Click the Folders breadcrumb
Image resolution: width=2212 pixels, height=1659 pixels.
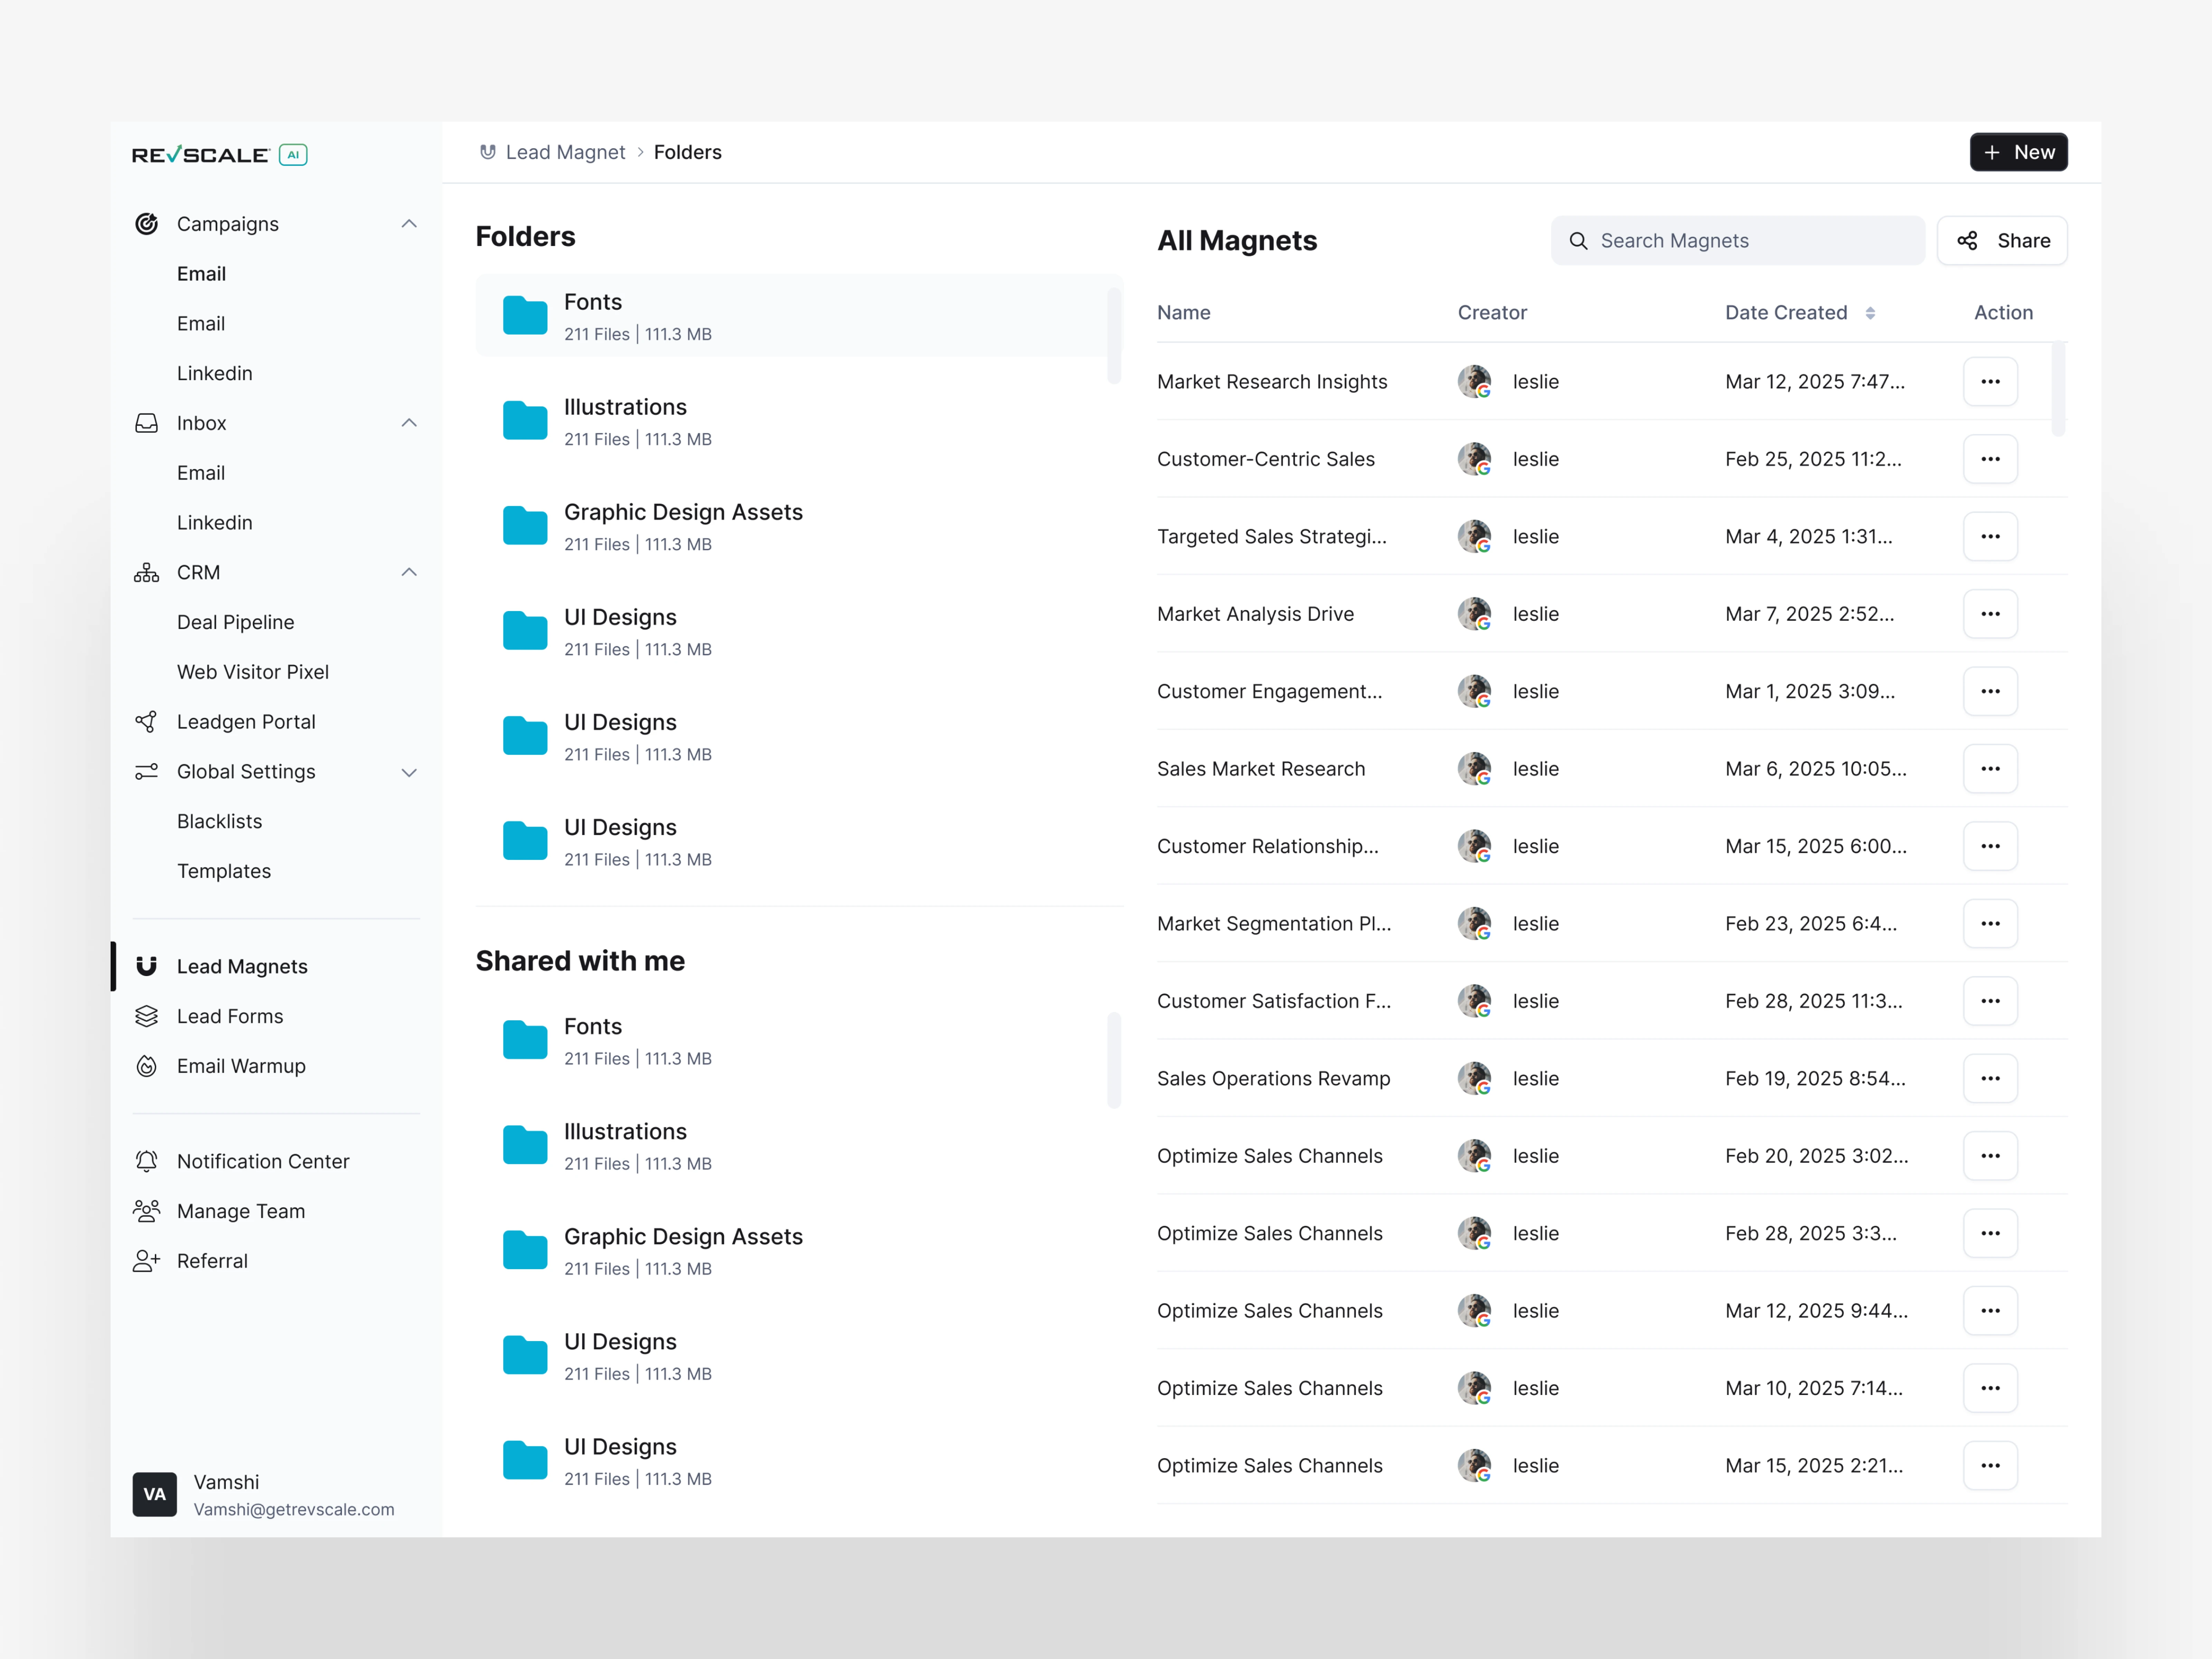click(x=688, y=152)
